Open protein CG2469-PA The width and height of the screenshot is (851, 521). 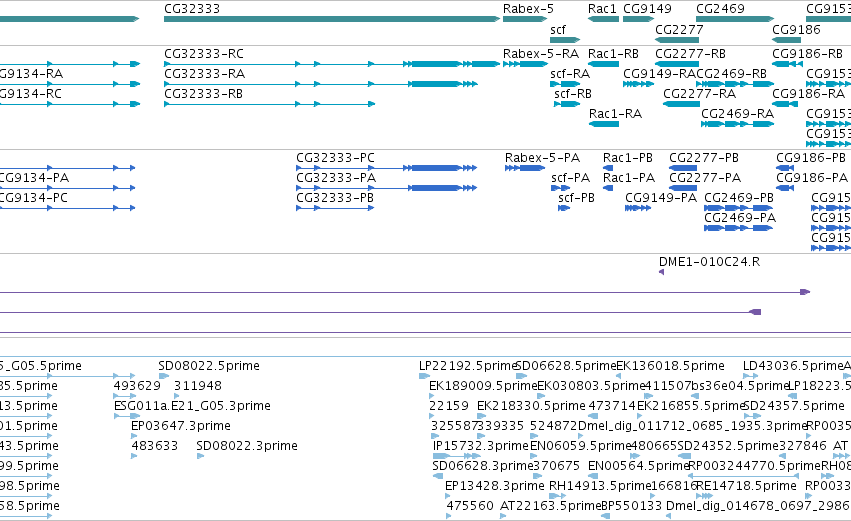pos(740,218)
